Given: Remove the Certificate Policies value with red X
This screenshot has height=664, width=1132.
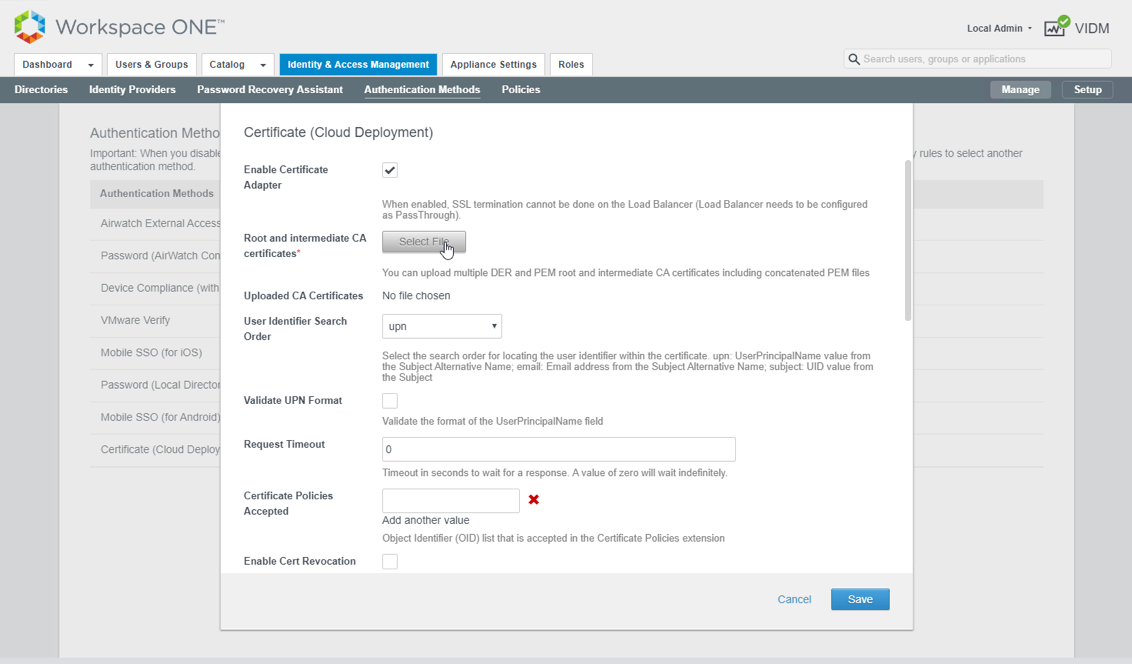Looking at the screenshot, I should point(533,500).
